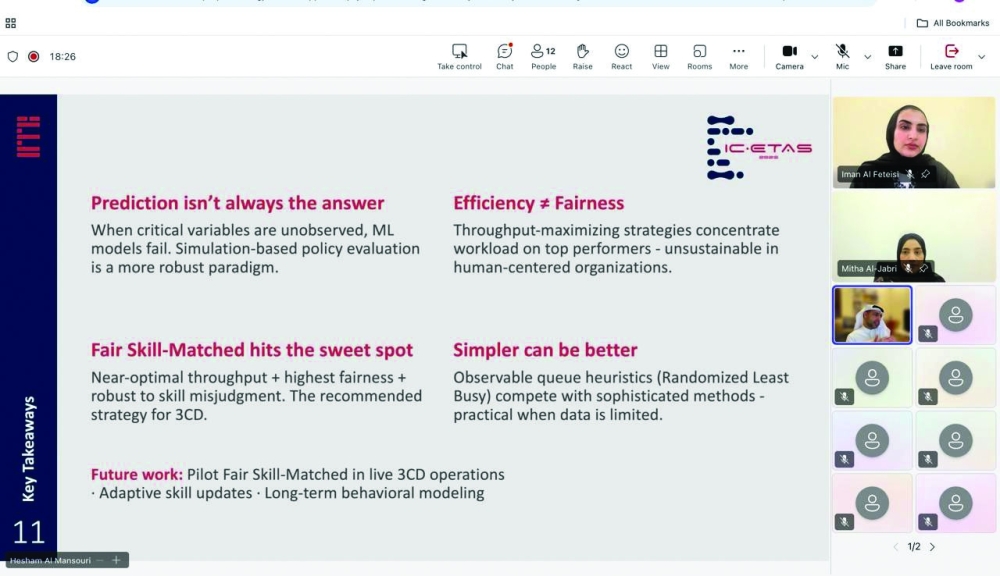This screenshot has height=576, width=1000.
Task: Pin Iman Al Feteisi's video tile
Action: coord(925,174)
